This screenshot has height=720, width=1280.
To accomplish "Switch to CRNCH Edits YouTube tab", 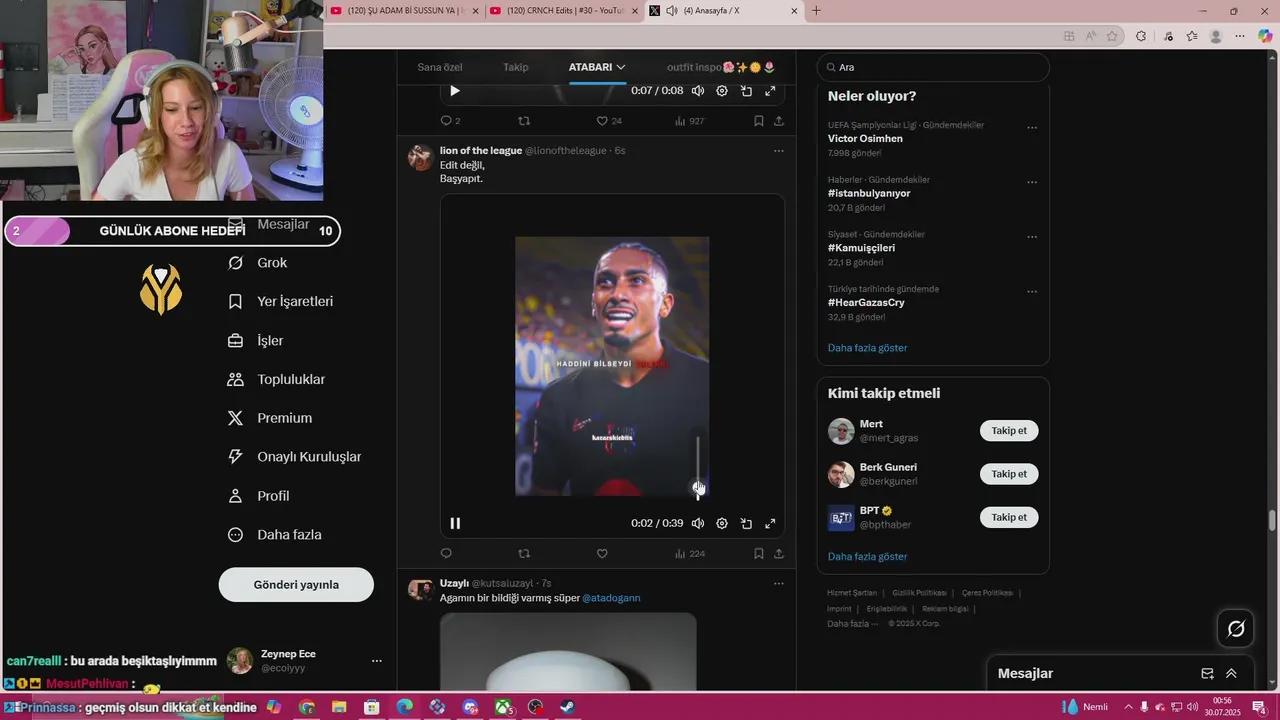I will [564, 11].
